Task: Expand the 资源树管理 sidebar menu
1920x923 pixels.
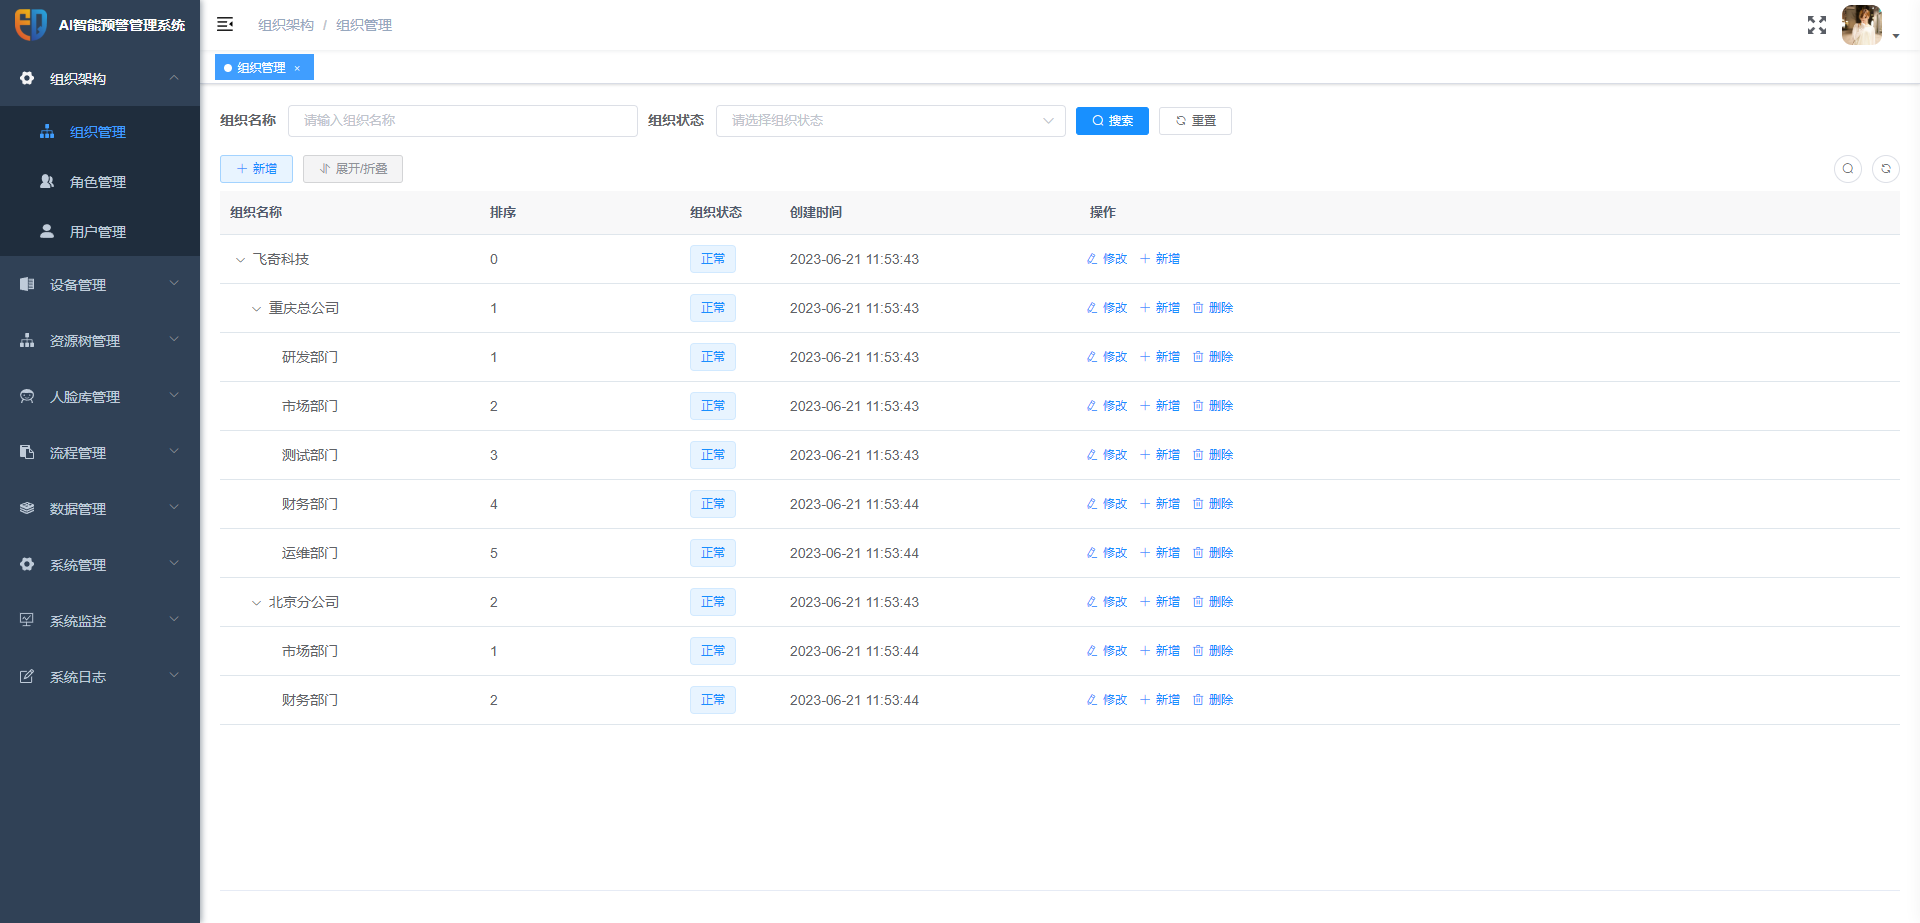Action: [100, 341]
